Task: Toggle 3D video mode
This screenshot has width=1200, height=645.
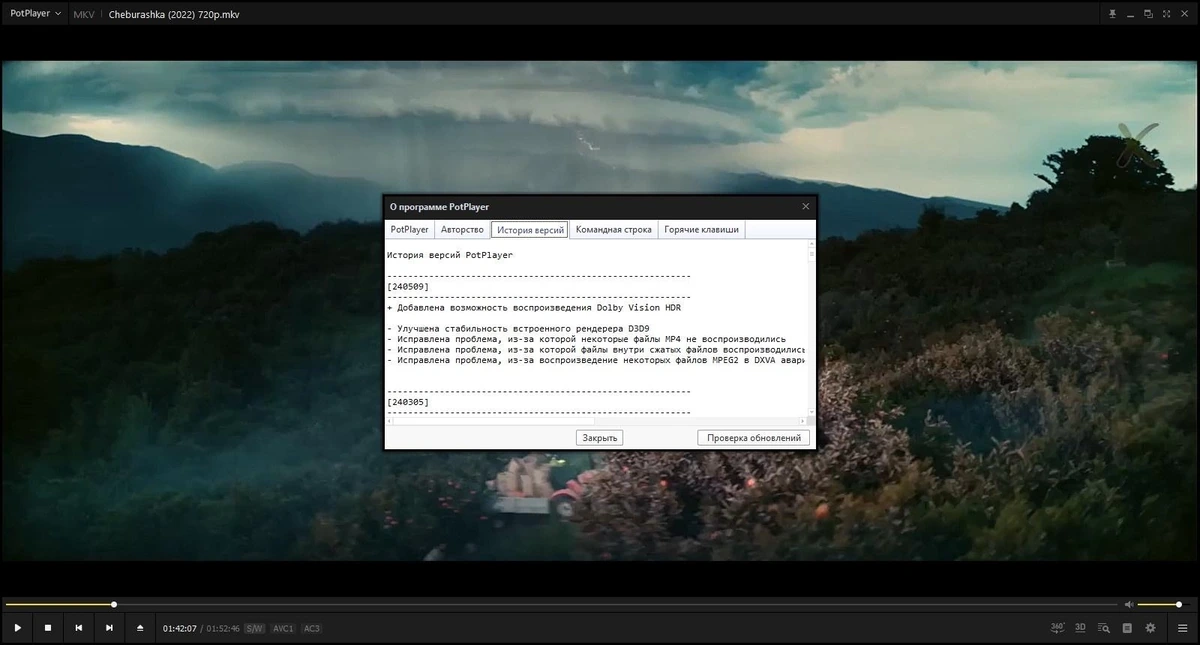Action: 1081,628
